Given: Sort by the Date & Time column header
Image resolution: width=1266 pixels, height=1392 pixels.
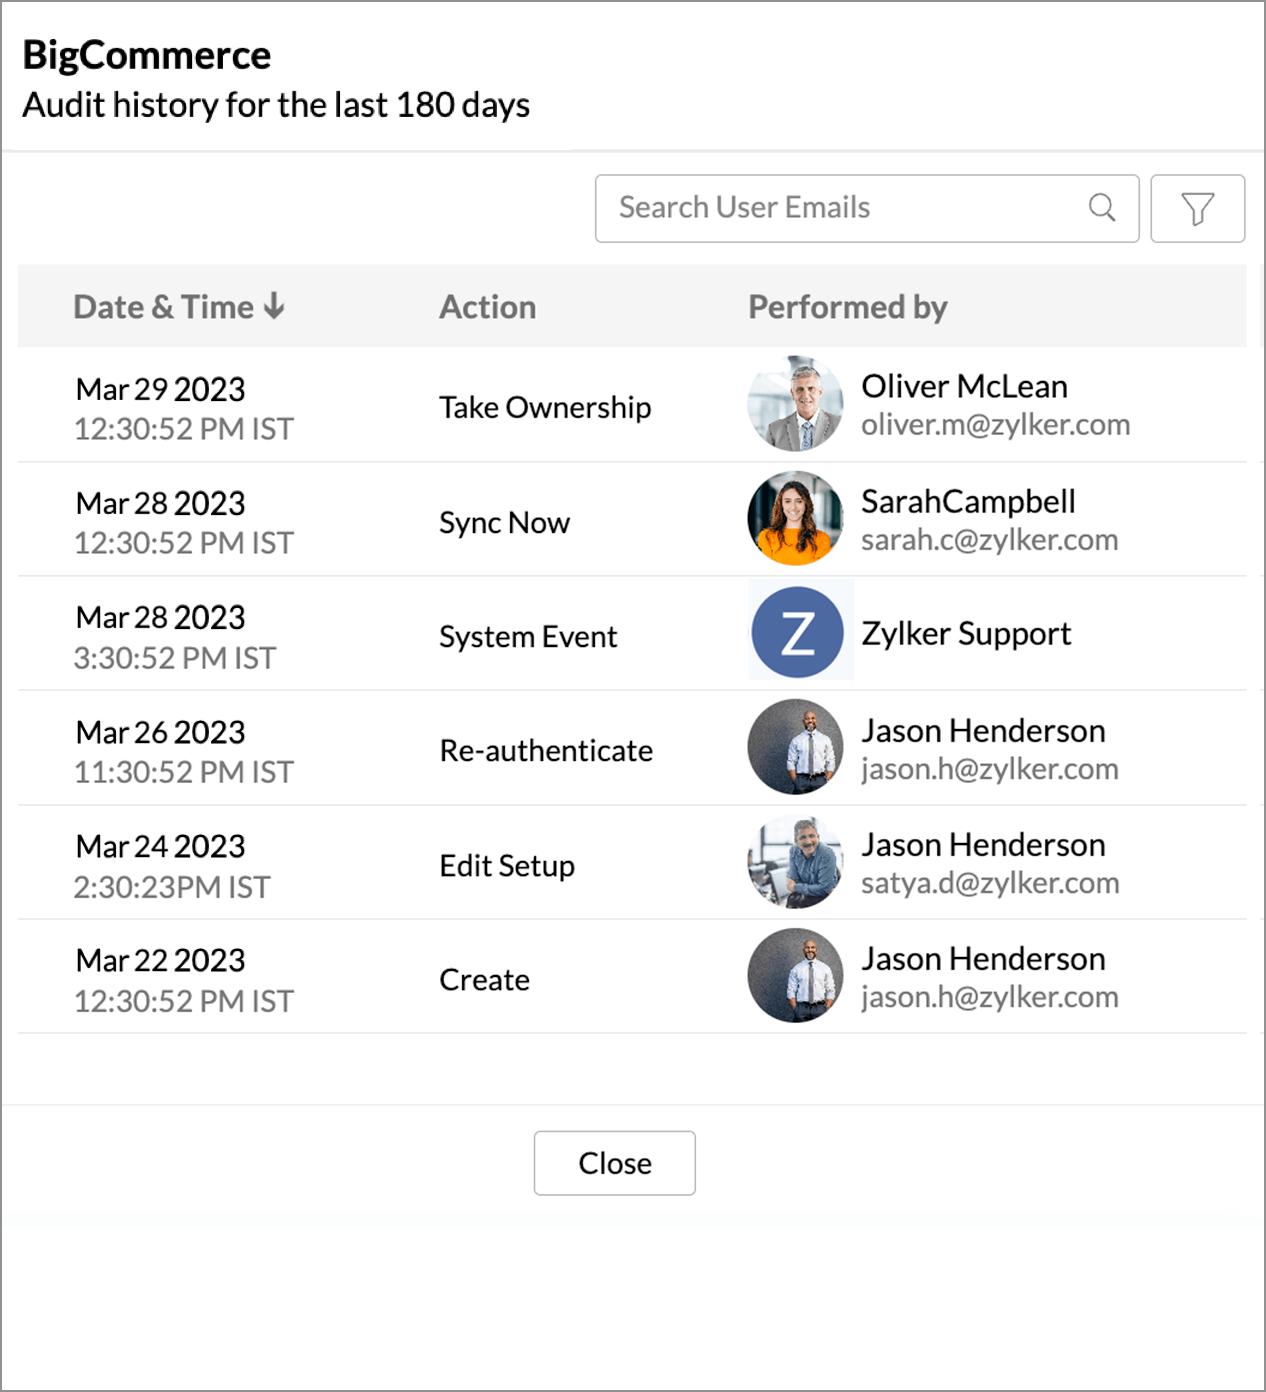Looking at the screenshot, I should [163, 307].
